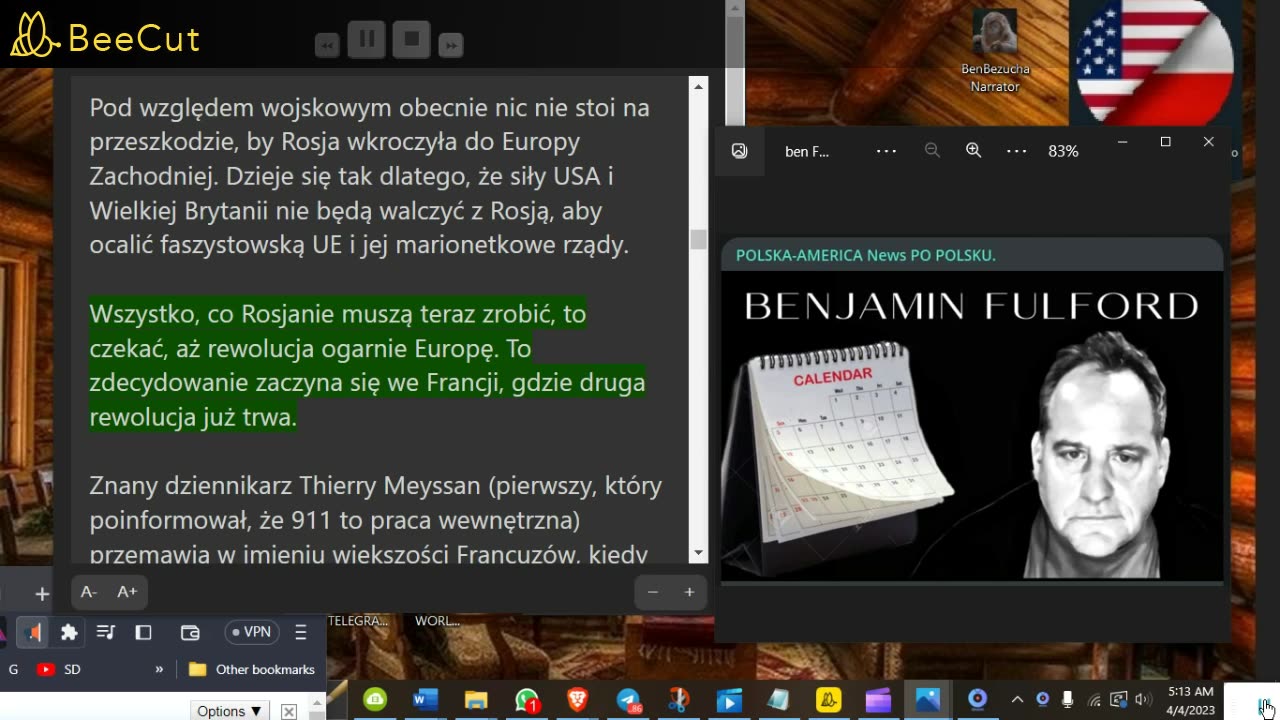Open Other bookmarks folder
Image resolution: width=1280 pixels, height=720 pixels.
[x=251, y=670]
